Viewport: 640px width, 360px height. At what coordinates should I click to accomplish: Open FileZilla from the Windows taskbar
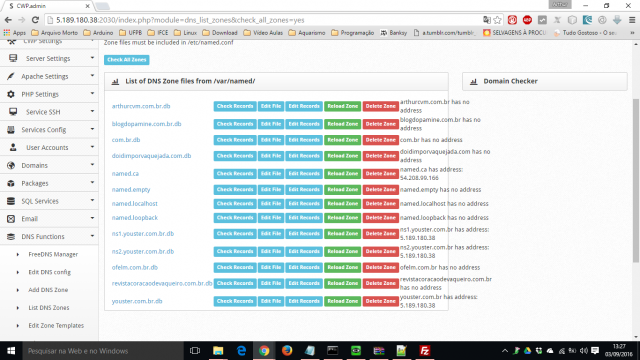tap(424, 351)
